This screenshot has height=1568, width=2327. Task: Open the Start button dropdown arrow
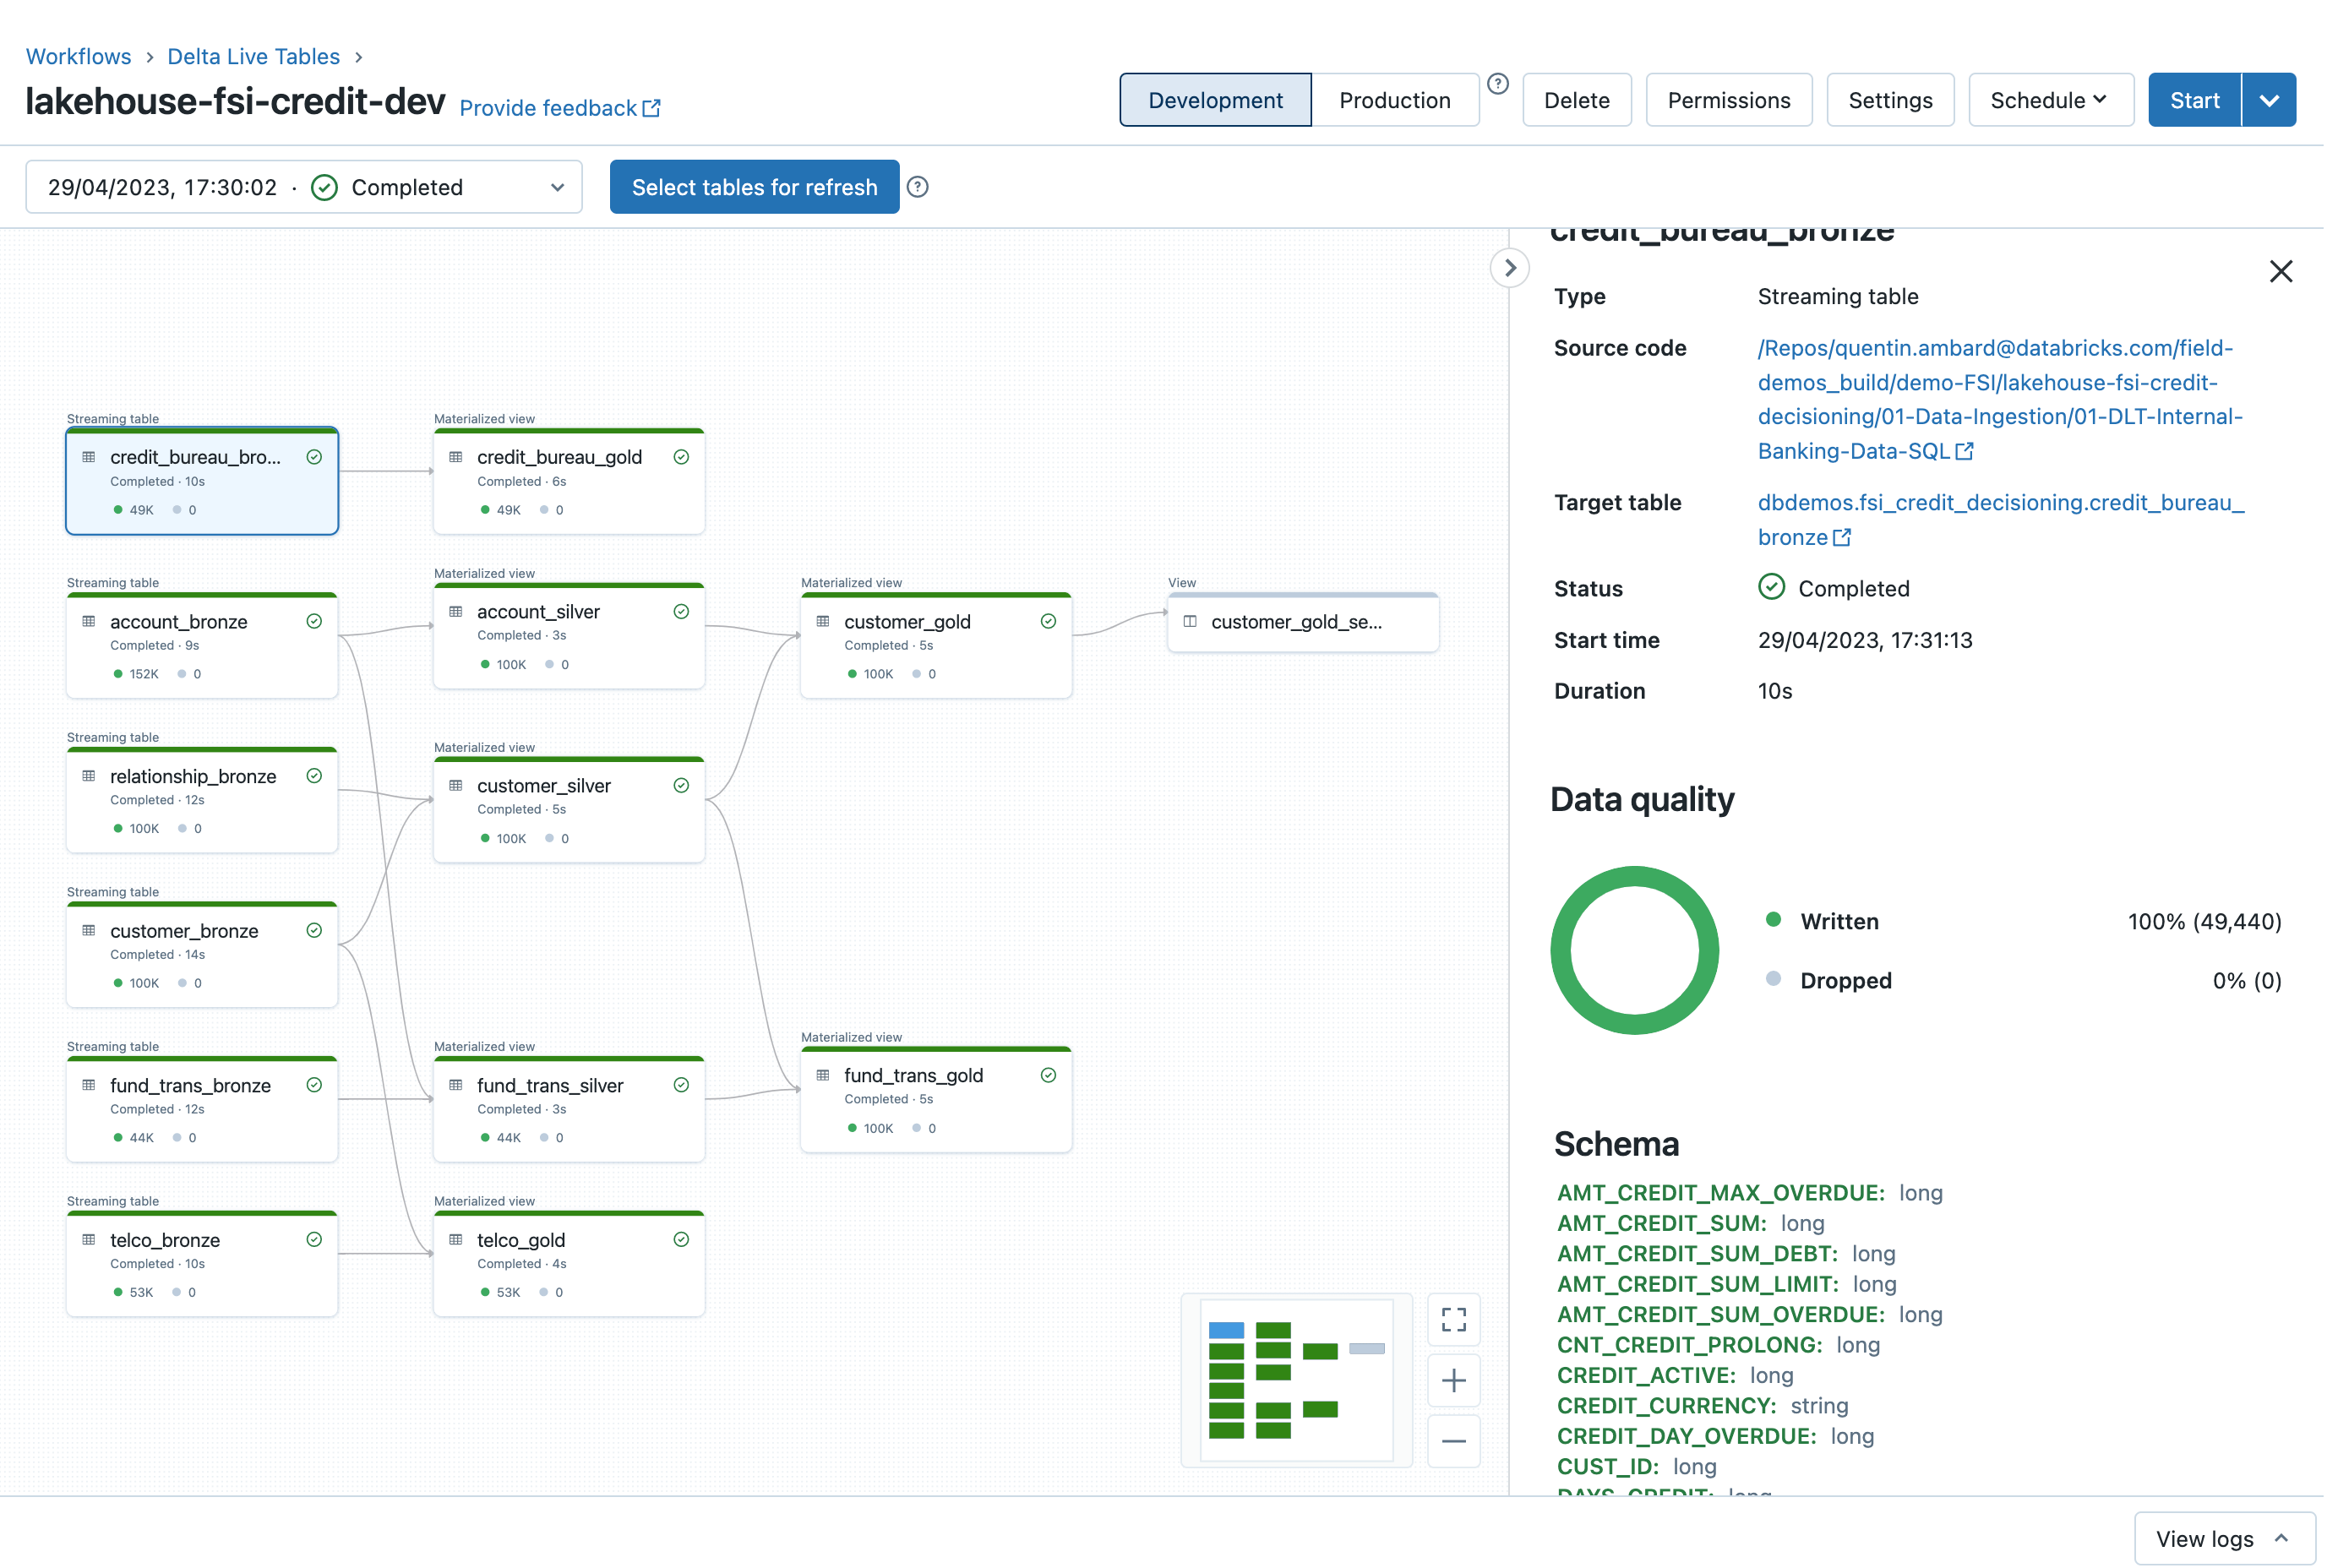[x=2268, y=100]
